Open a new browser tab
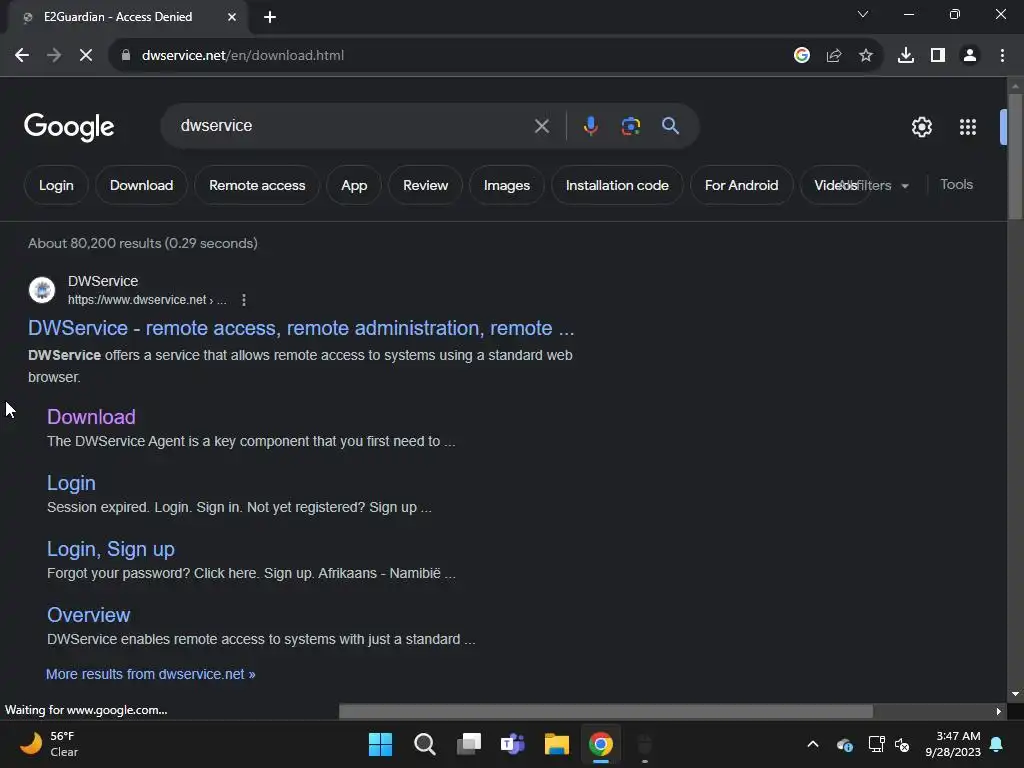Screen dimensions: 1024x768 click(x=270, y=17)
